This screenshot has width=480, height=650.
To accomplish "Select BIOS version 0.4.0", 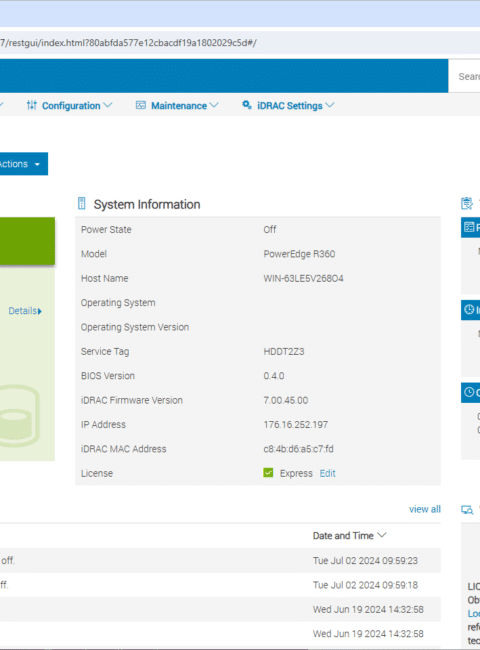I will 274,376.
